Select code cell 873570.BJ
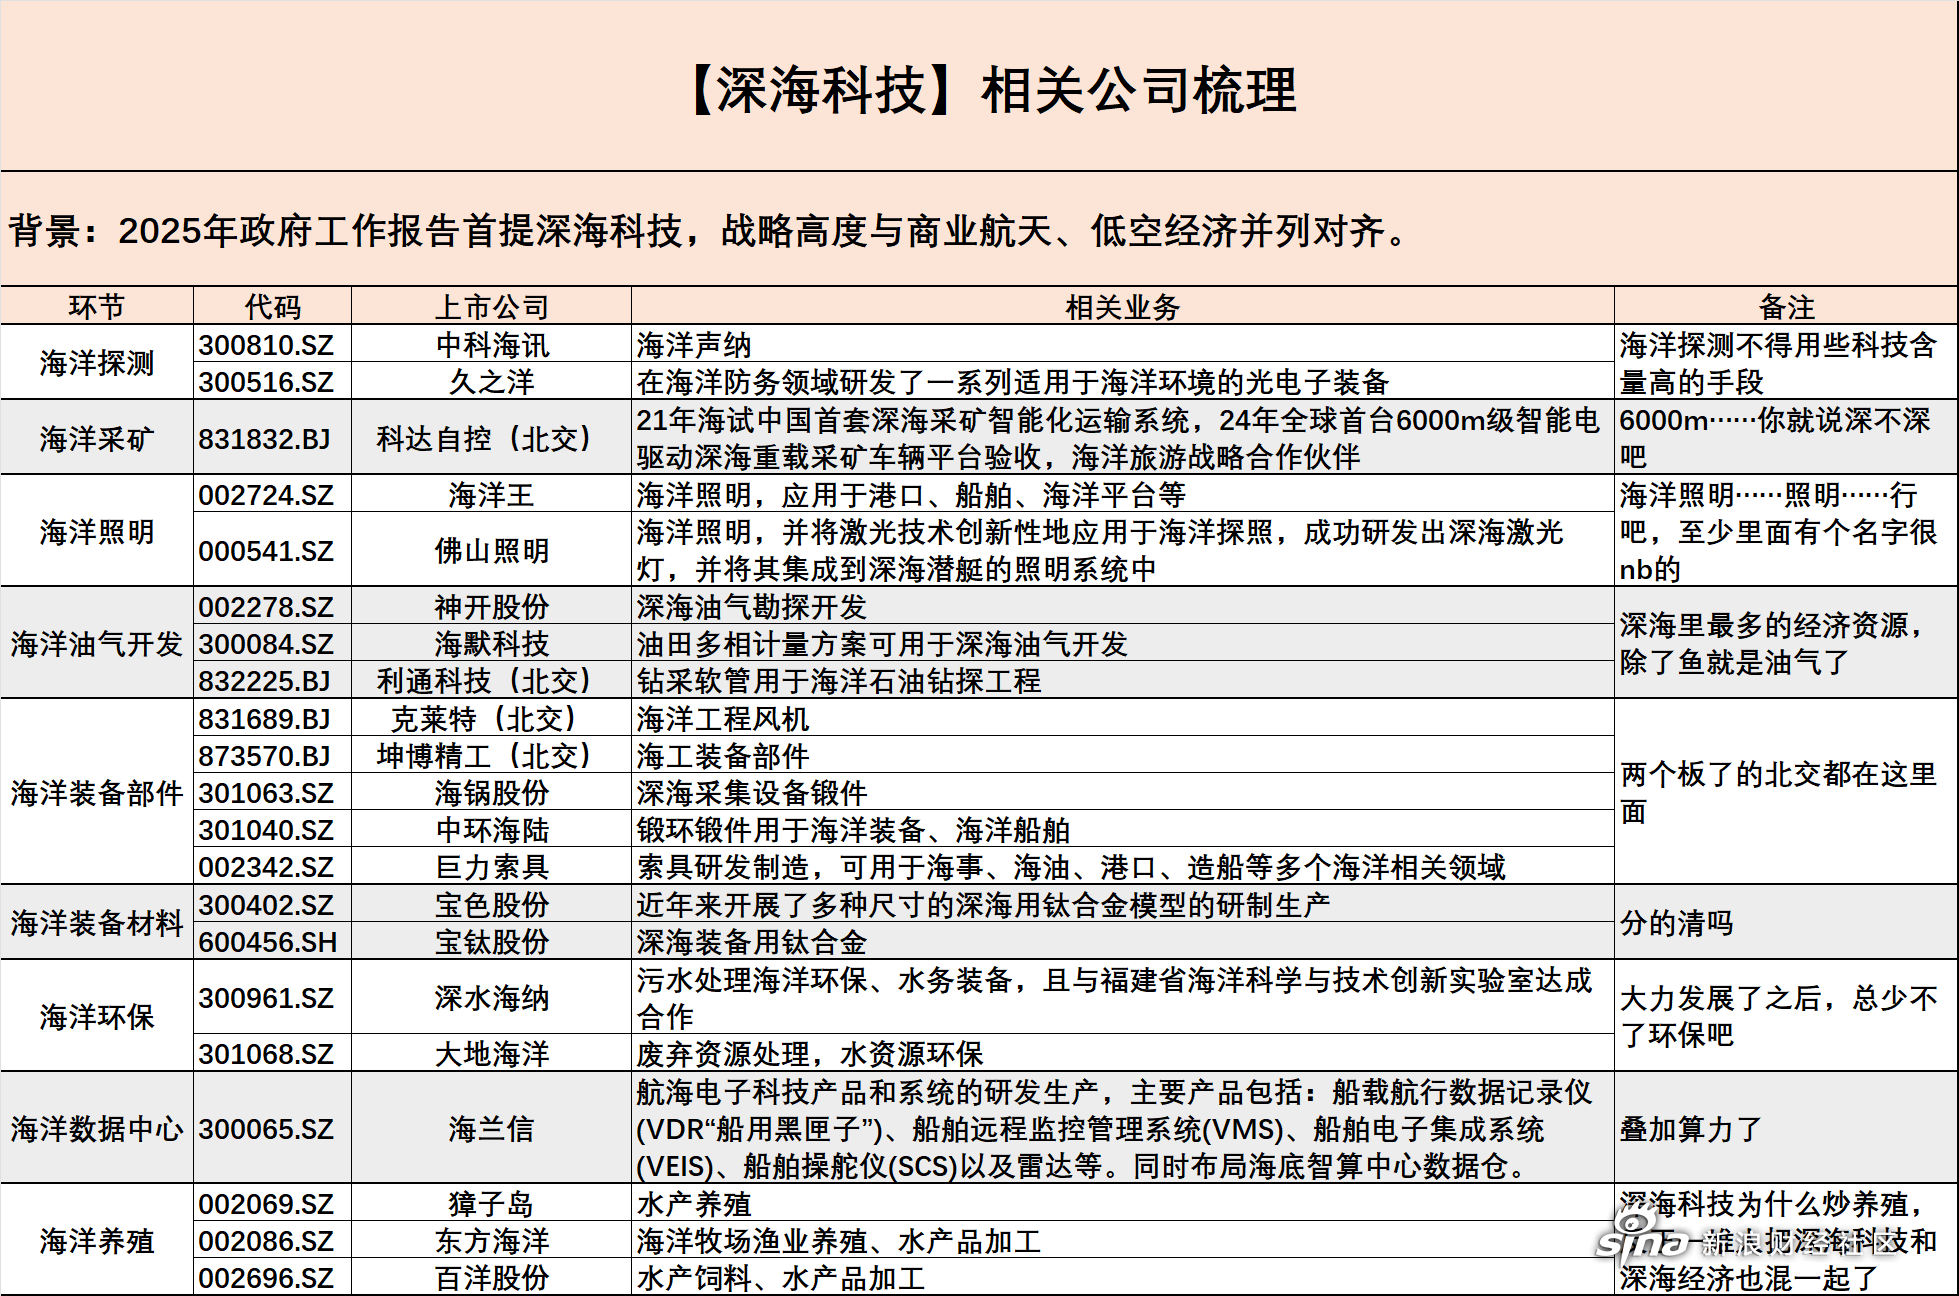Screen dimensions: 1959x1296 tap(272, 755)
